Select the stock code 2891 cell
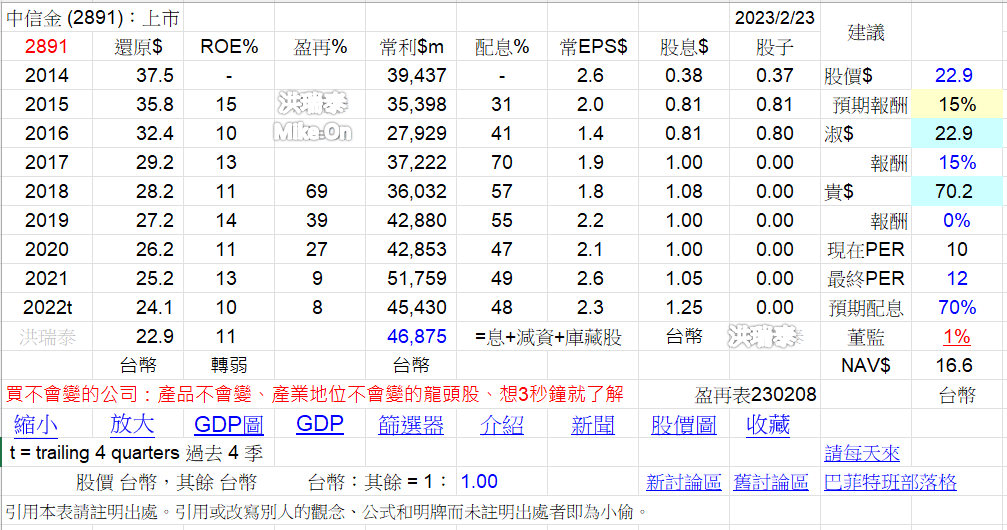The height and width of the screenshot is (530, 1007). pyautogui.click(x=46, y=47)
